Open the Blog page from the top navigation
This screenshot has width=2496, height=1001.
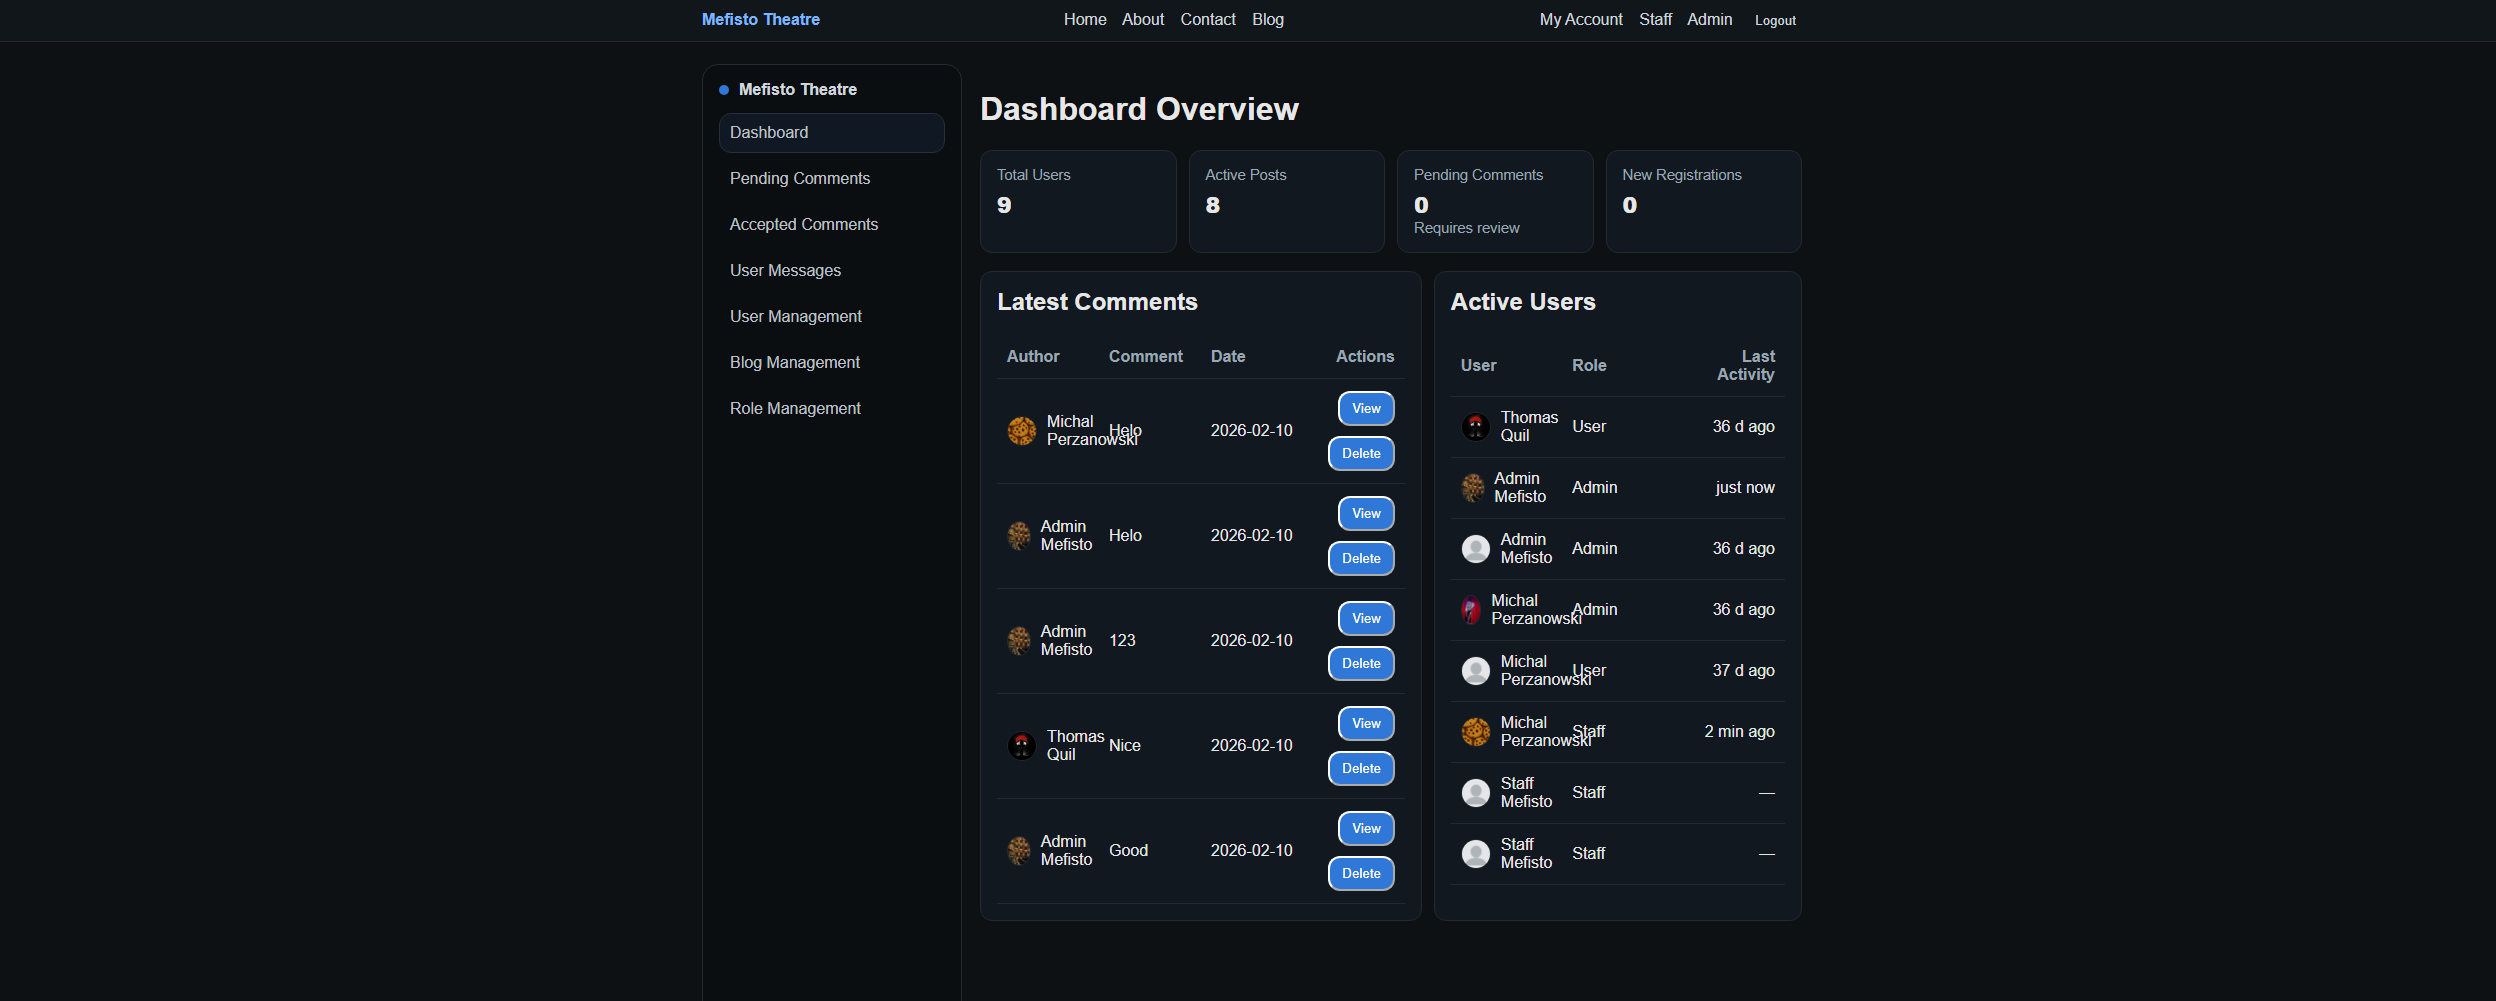[x=1266, y=19]
